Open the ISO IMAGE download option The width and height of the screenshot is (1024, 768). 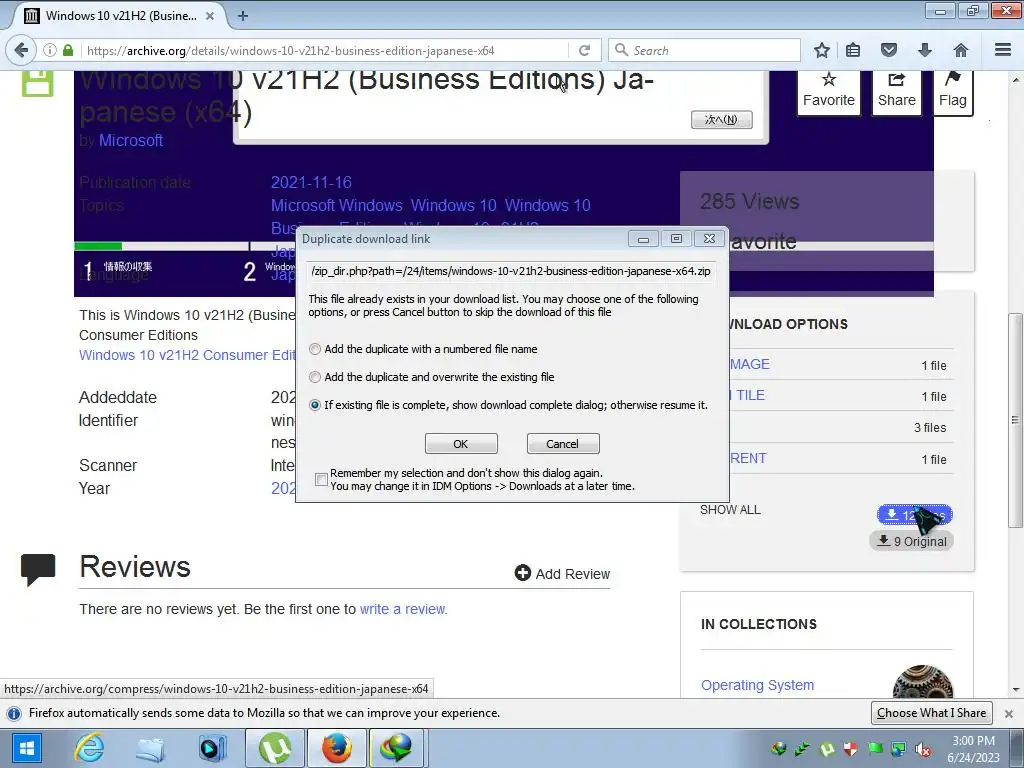(x=750, y=364)
